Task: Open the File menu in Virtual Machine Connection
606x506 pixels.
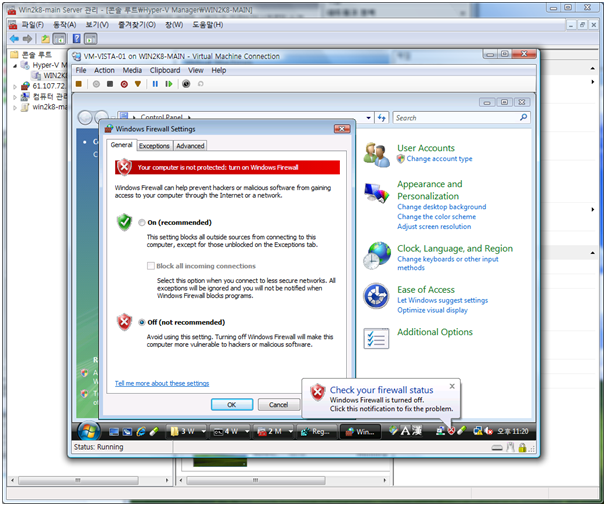Action: point(81,70)
